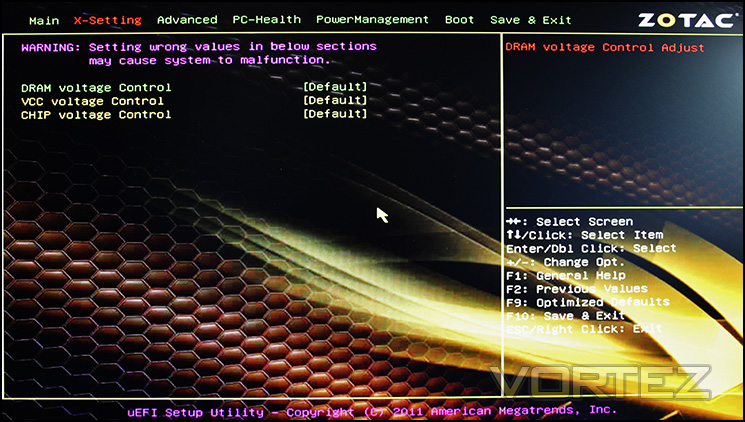Screen dimensions: 745x422
Task: Click 'Enter/Dbl Click: Select' help line
Action: (x=591, y=249)
